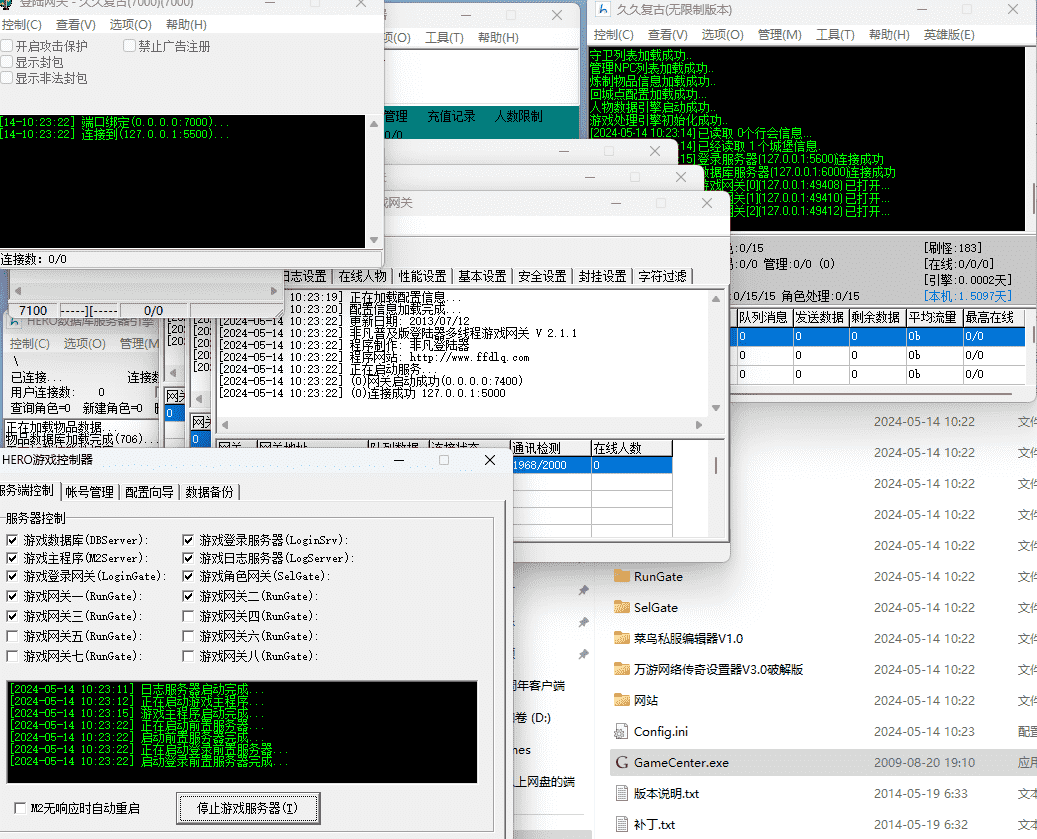This screenshot has height=839, width=1037.
Task: Click the 2009-08-20 19:10 date of GameCenter.exe
Action: 924,762
